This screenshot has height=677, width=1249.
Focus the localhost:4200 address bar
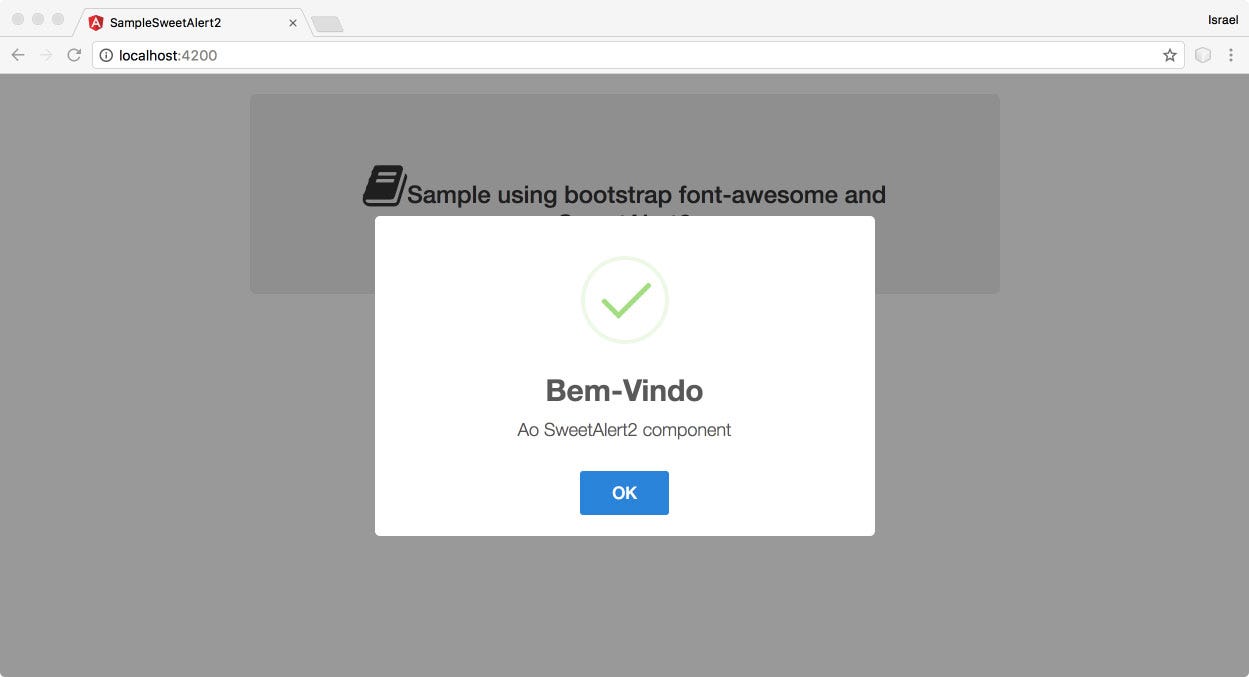[638, 55]
